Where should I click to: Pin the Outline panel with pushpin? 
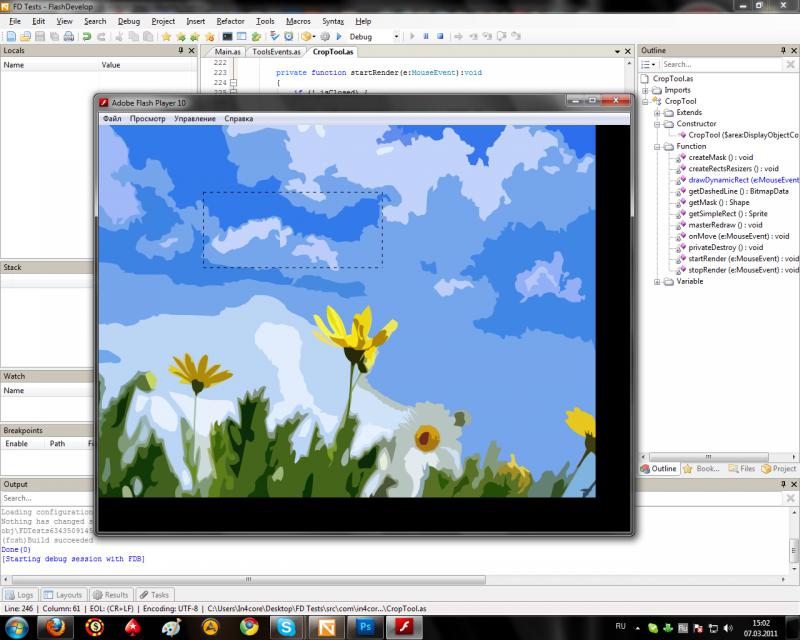click(783, 51)
